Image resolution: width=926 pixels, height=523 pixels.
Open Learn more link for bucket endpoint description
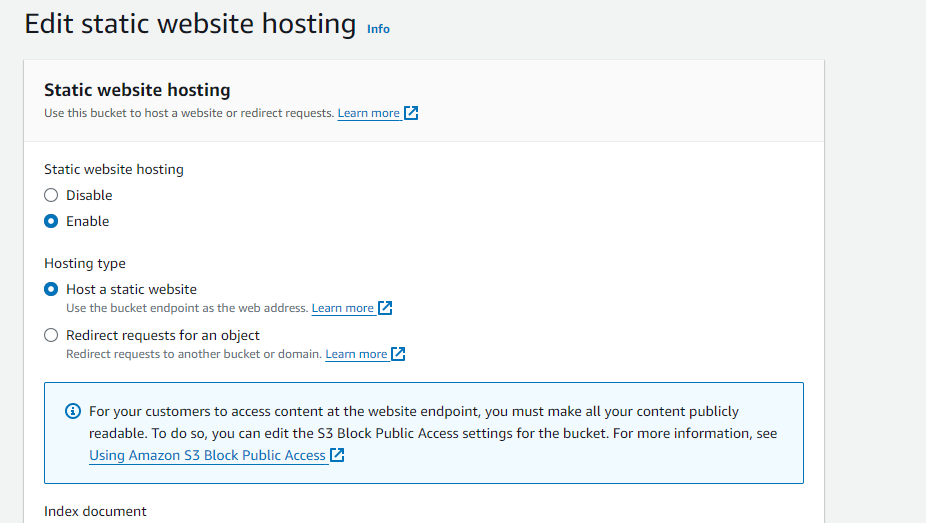click(343, 308)
